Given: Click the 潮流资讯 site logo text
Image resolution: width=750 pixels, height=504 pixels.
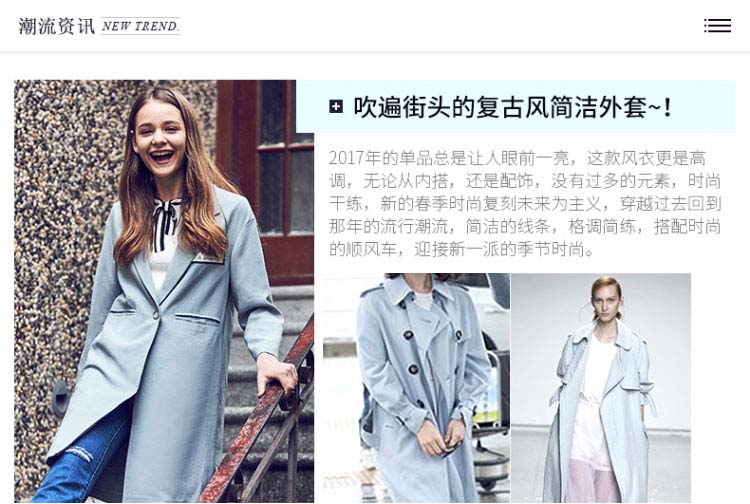Looking at the screenshot, I should coord(56,26).
